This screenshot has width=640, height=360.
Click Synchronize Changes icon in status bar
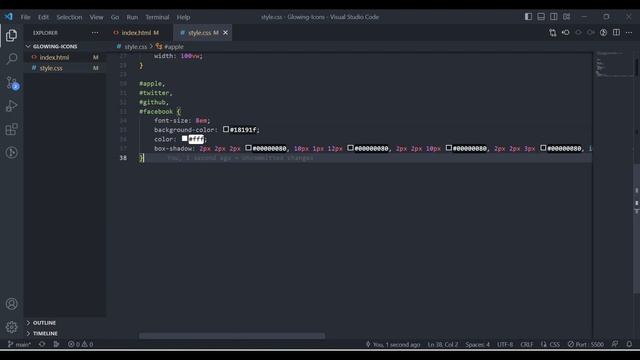click(42, 344)
